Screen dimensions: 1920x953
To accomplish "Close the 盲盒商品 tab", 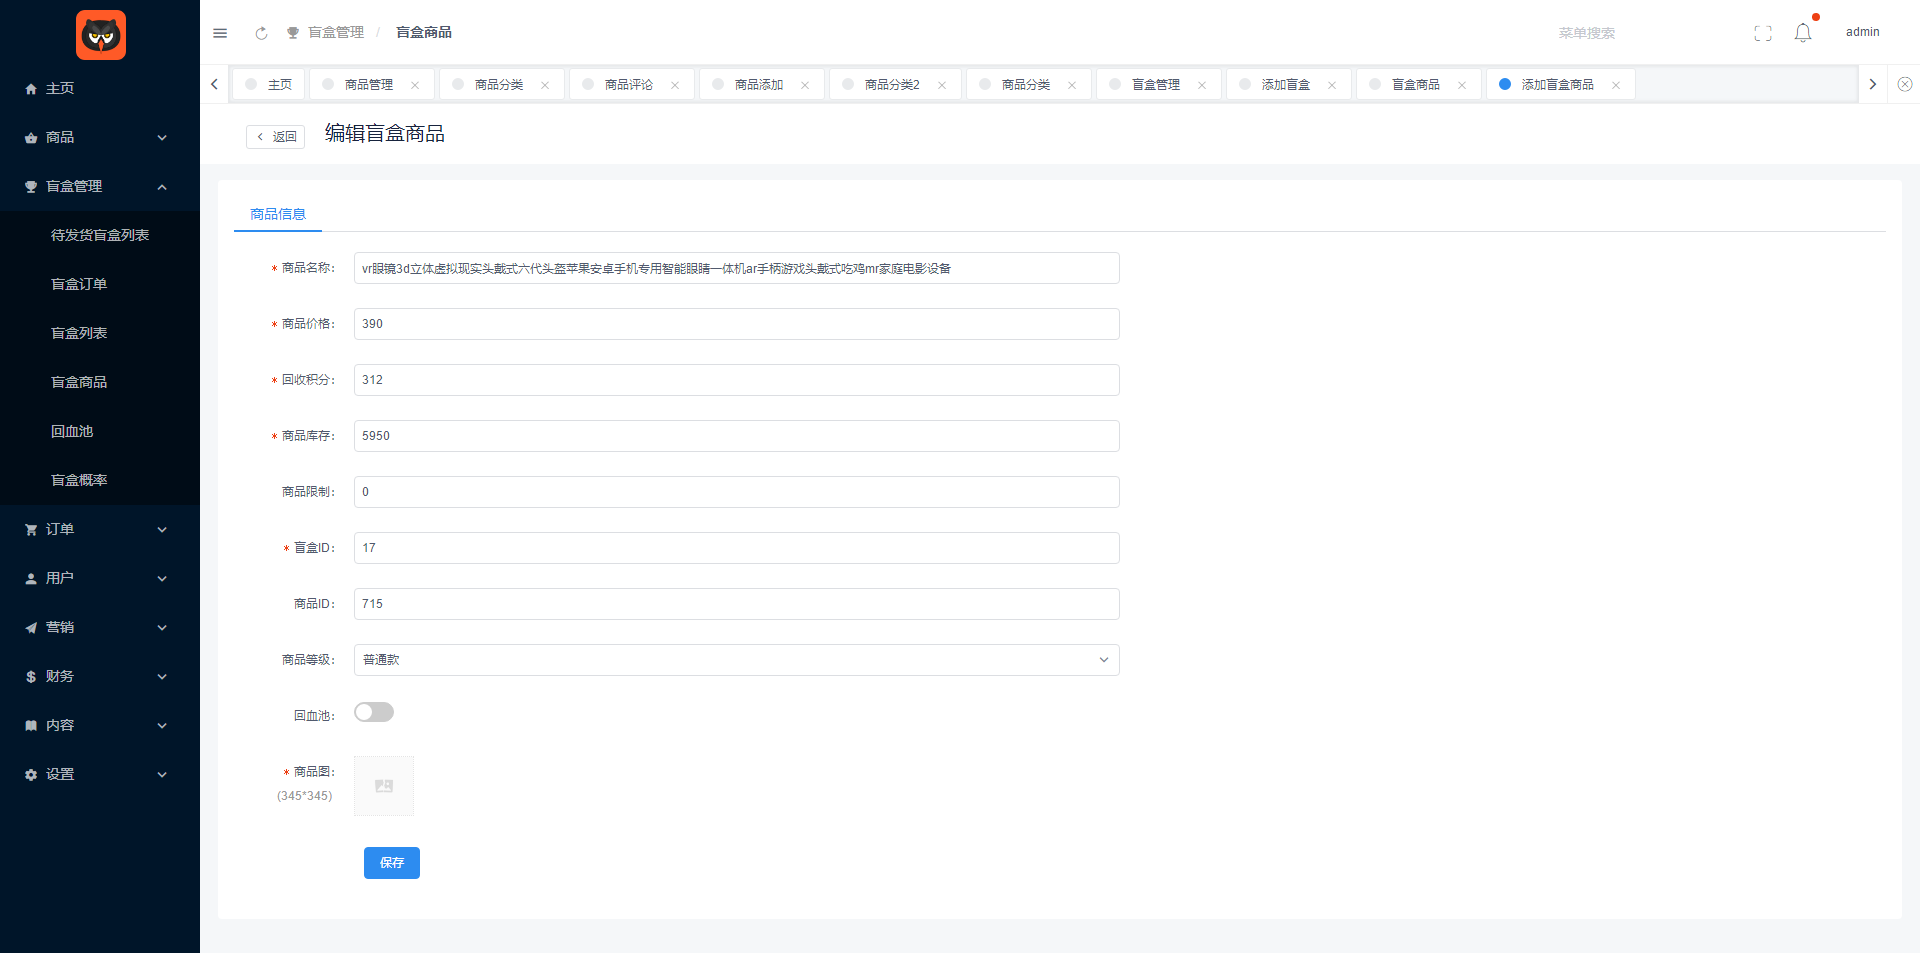I will 1462,85.
